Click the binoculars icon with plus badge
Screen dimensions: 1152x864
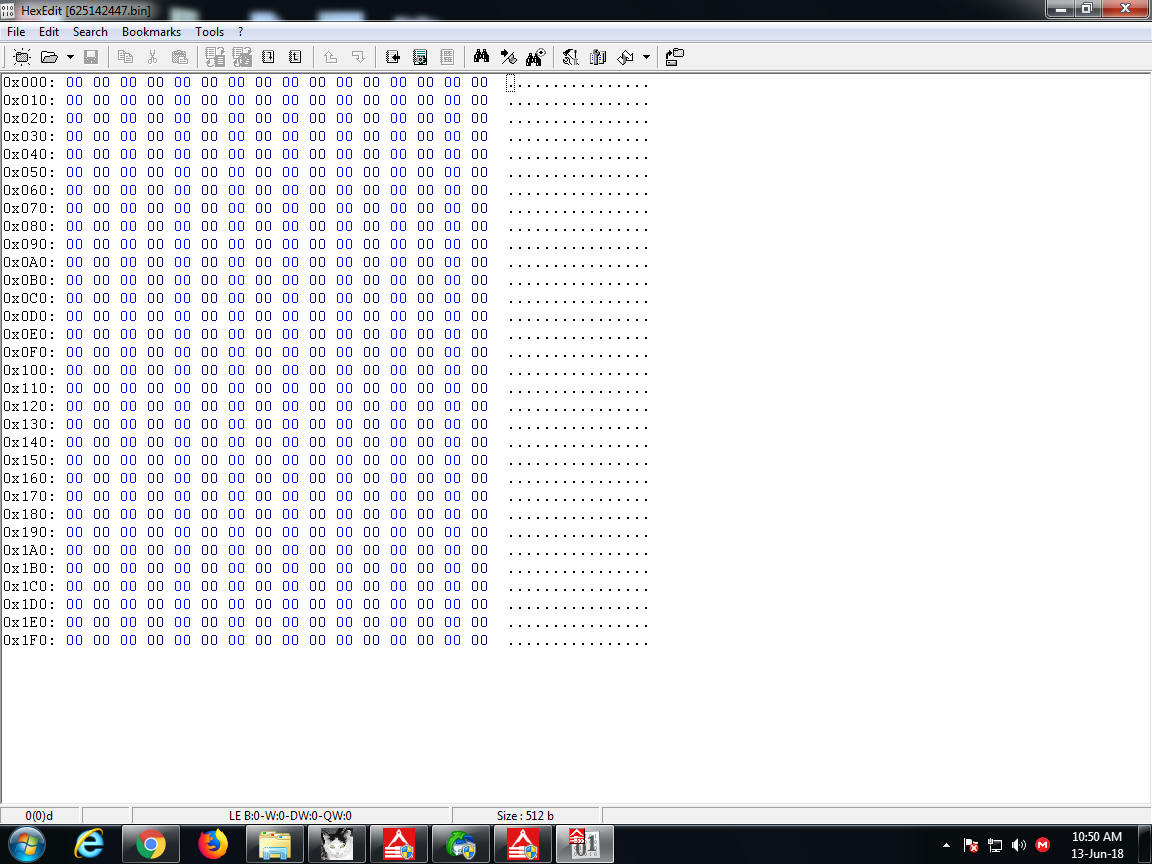coord(536,57)
